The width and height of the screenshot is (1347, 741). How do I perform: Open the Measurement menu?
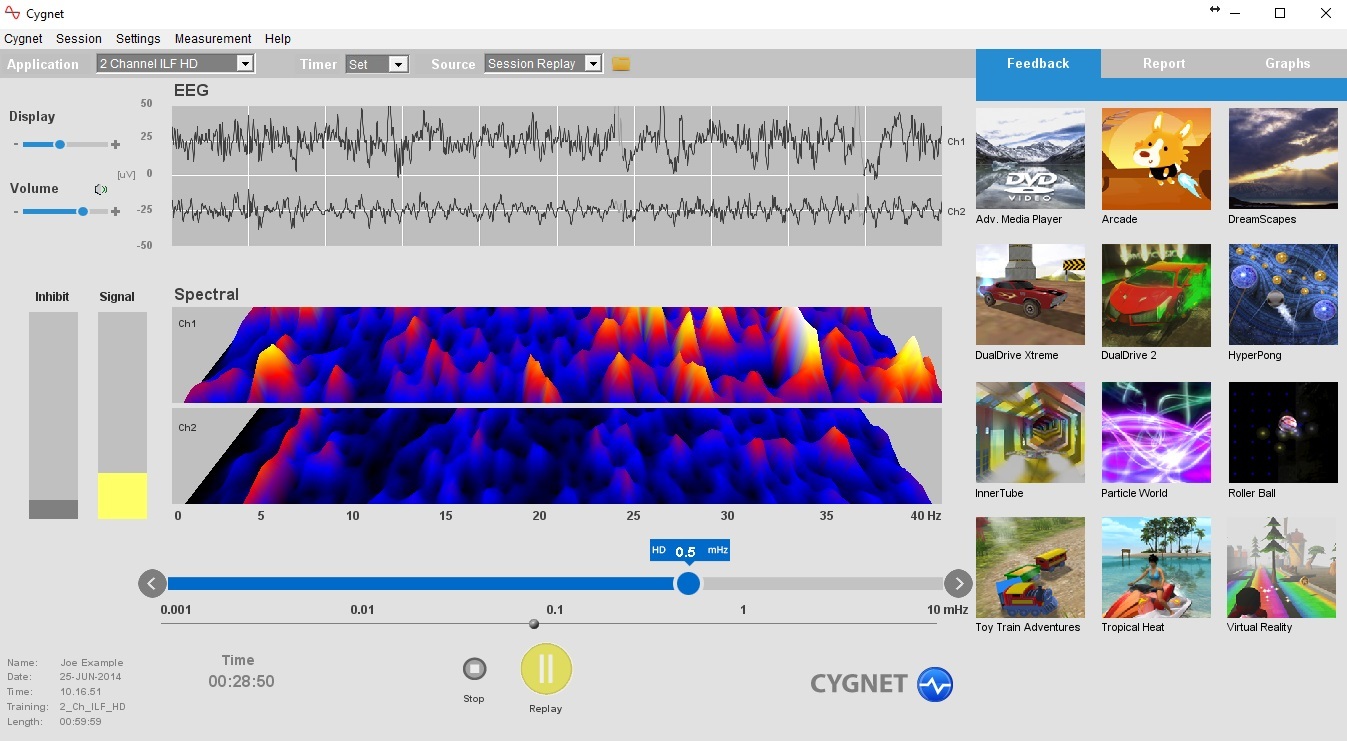click(213, 39)
